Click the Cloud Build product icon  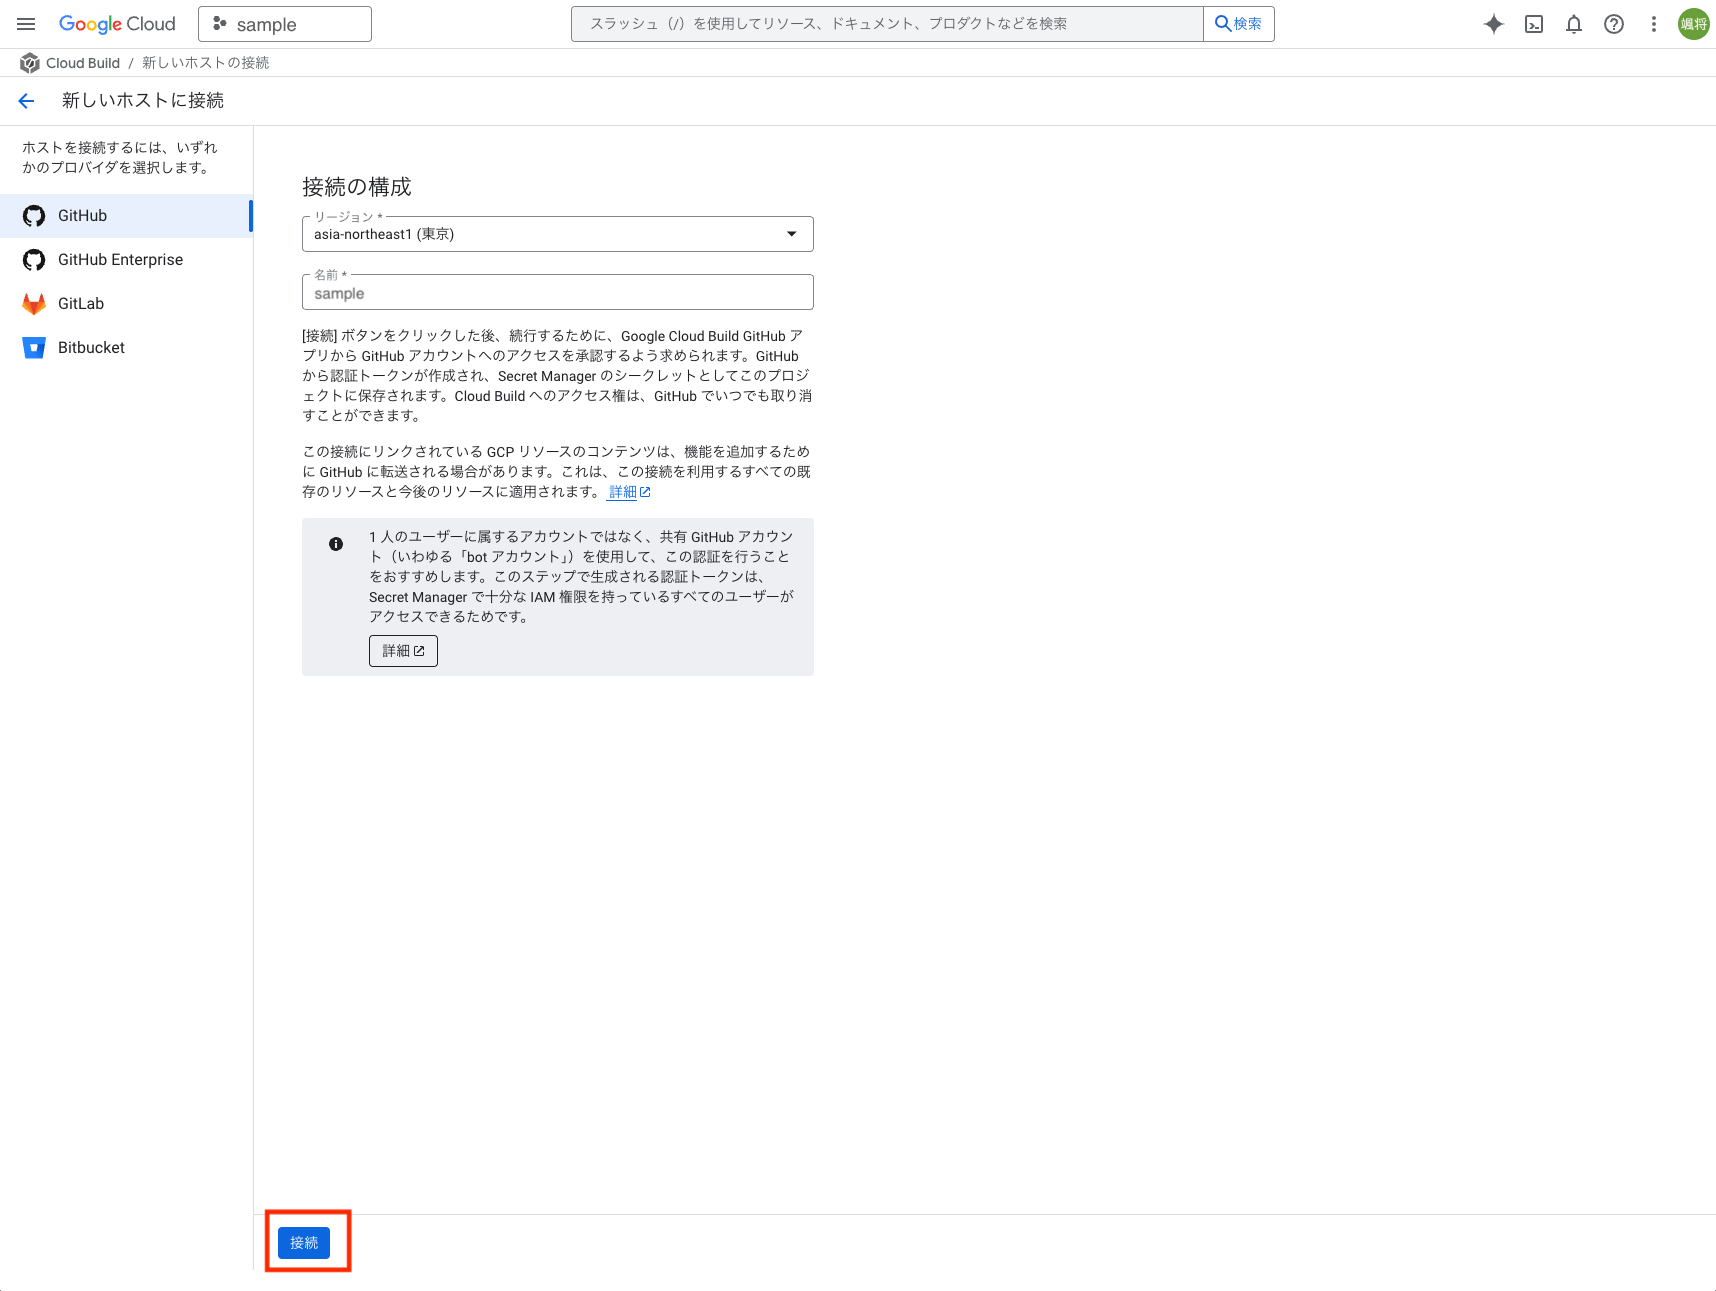pyautogui.click(x=30, y=63)
